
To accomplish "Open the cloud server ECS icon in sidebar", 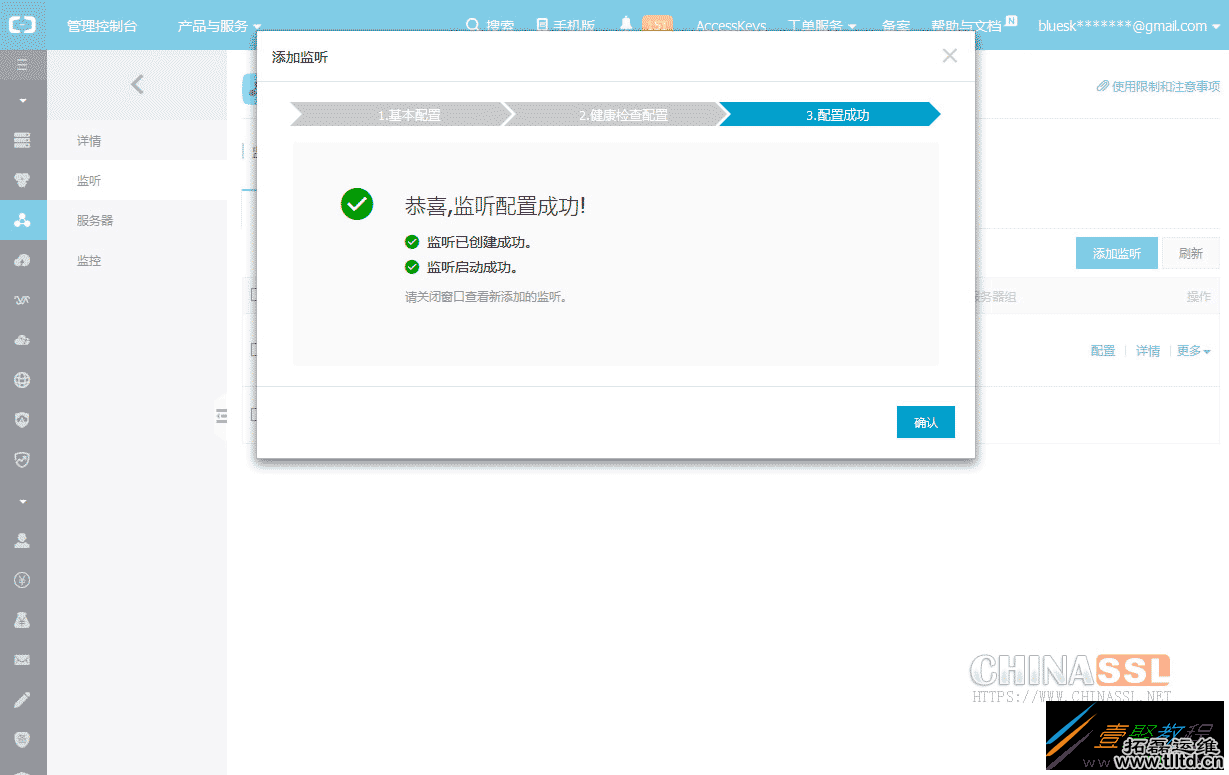I will 22,139.
